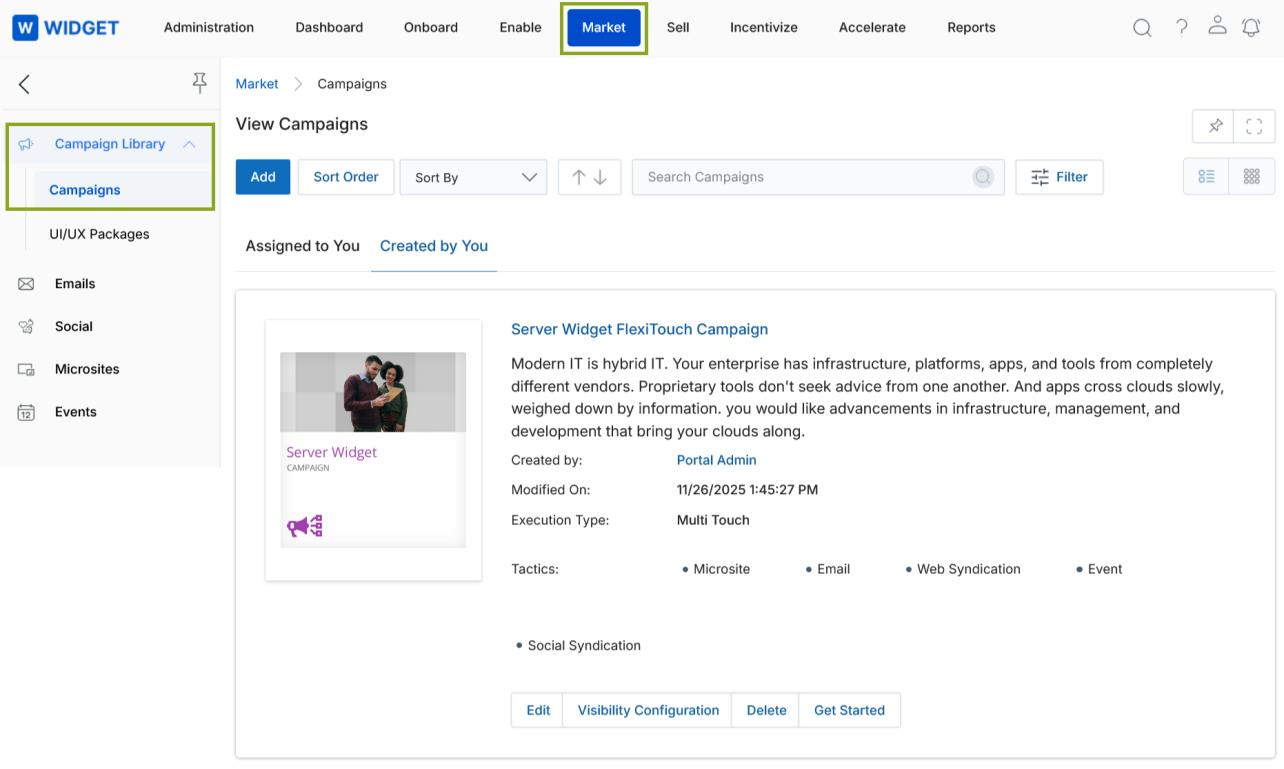Screen dimensions: 1284x769
Task: Open the Filter button
Action: [x=1059, y=177]
